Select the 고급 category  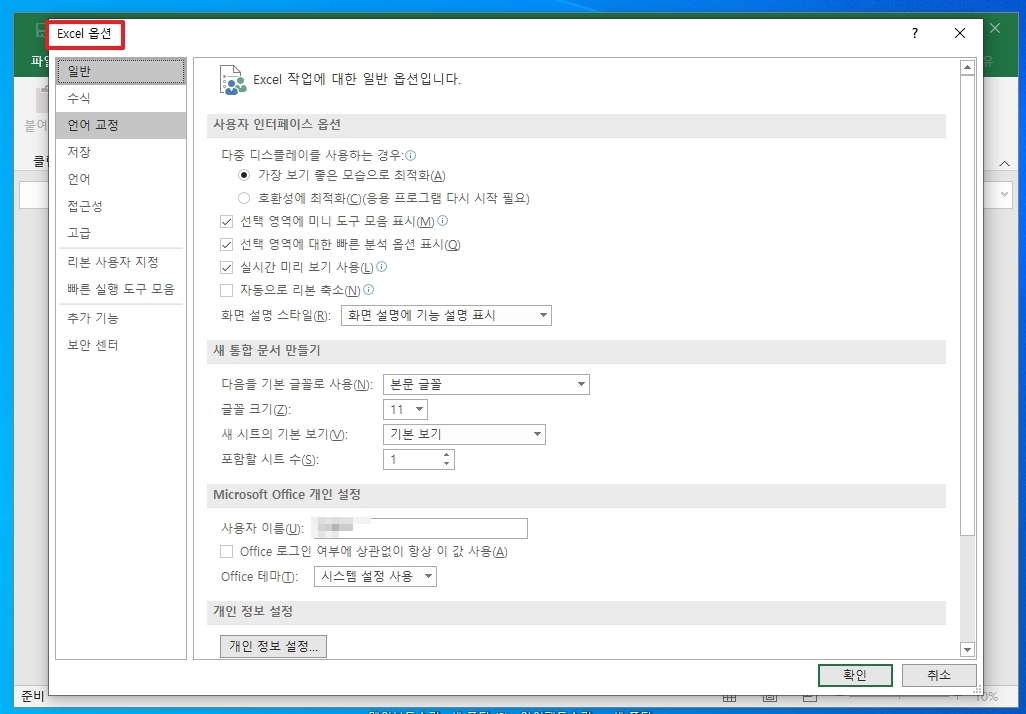click(x=121, y=233)
